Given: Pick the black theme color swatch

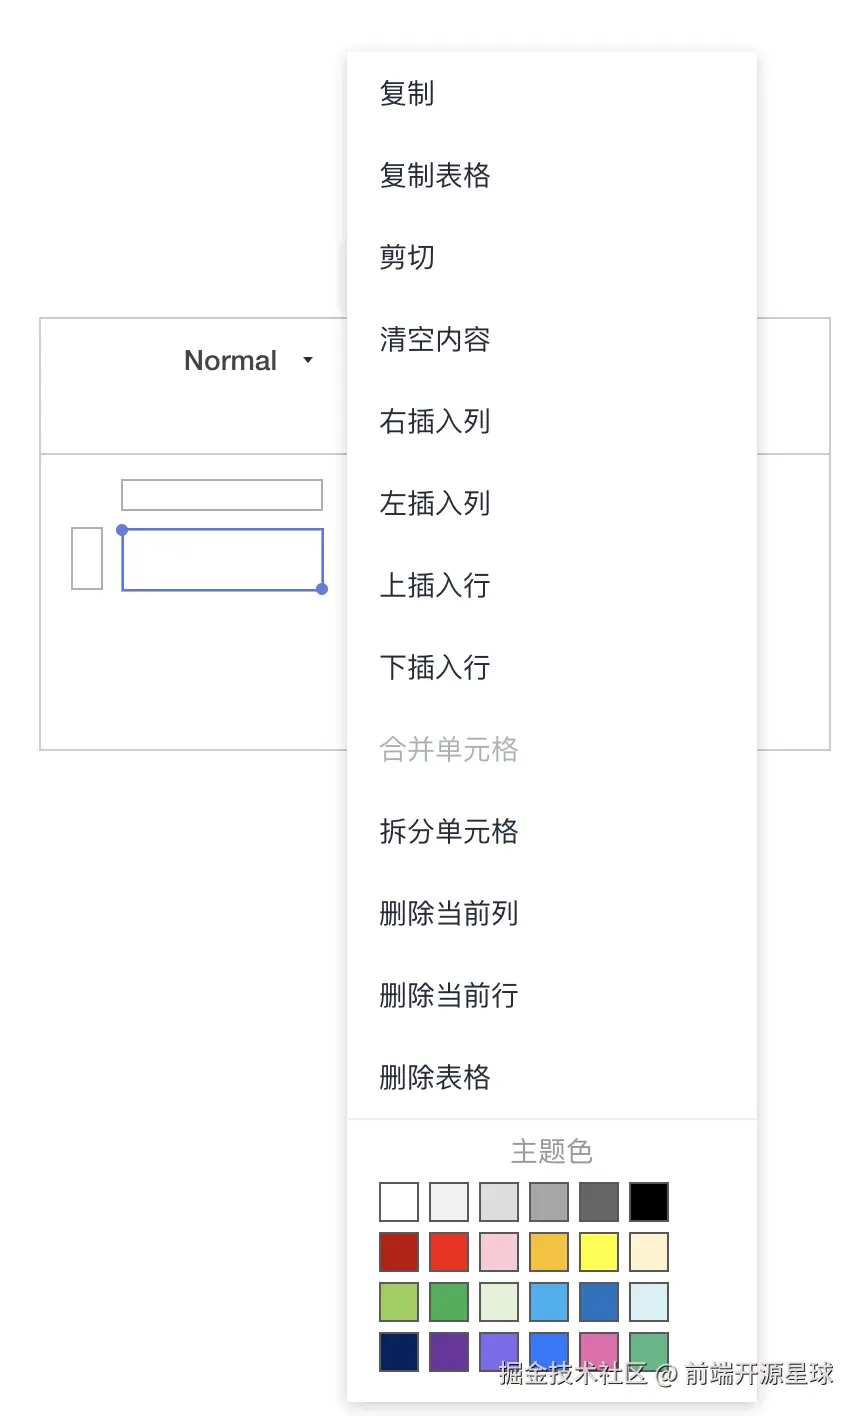Looking at the screenshot, I should (648, 1201).
